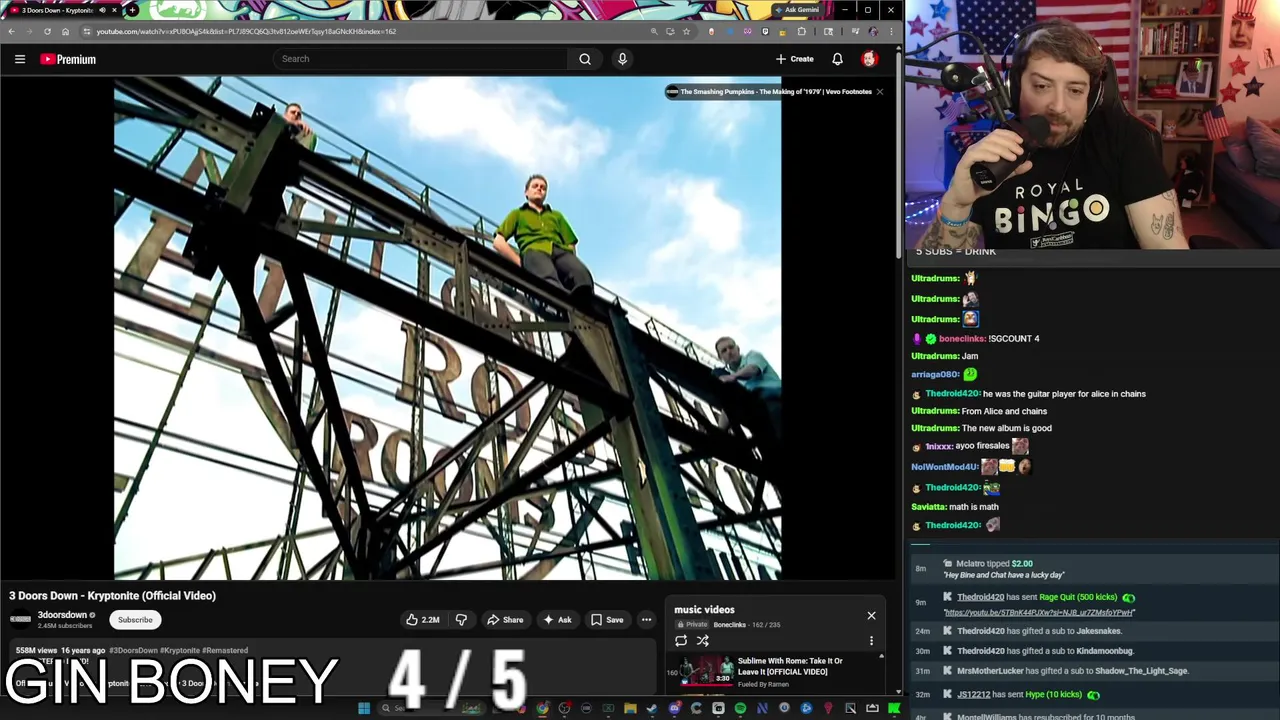Dismiss the Smashing Pumpkins suggested video card
The height and width of the screenshot is (720, 1280).
[x=879, y=92]
